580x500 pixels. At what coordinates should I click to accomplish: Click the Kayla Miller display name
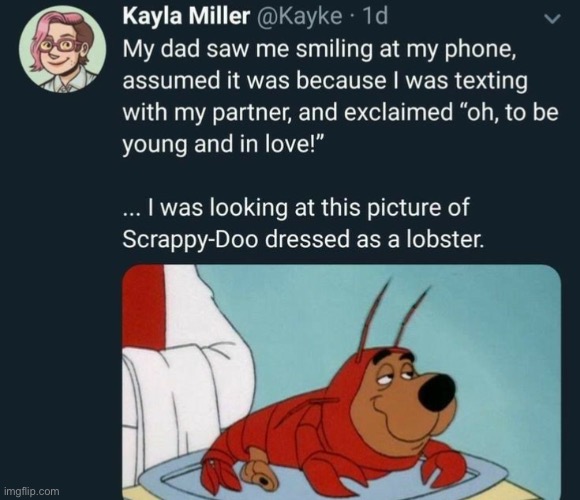[186, 16]
